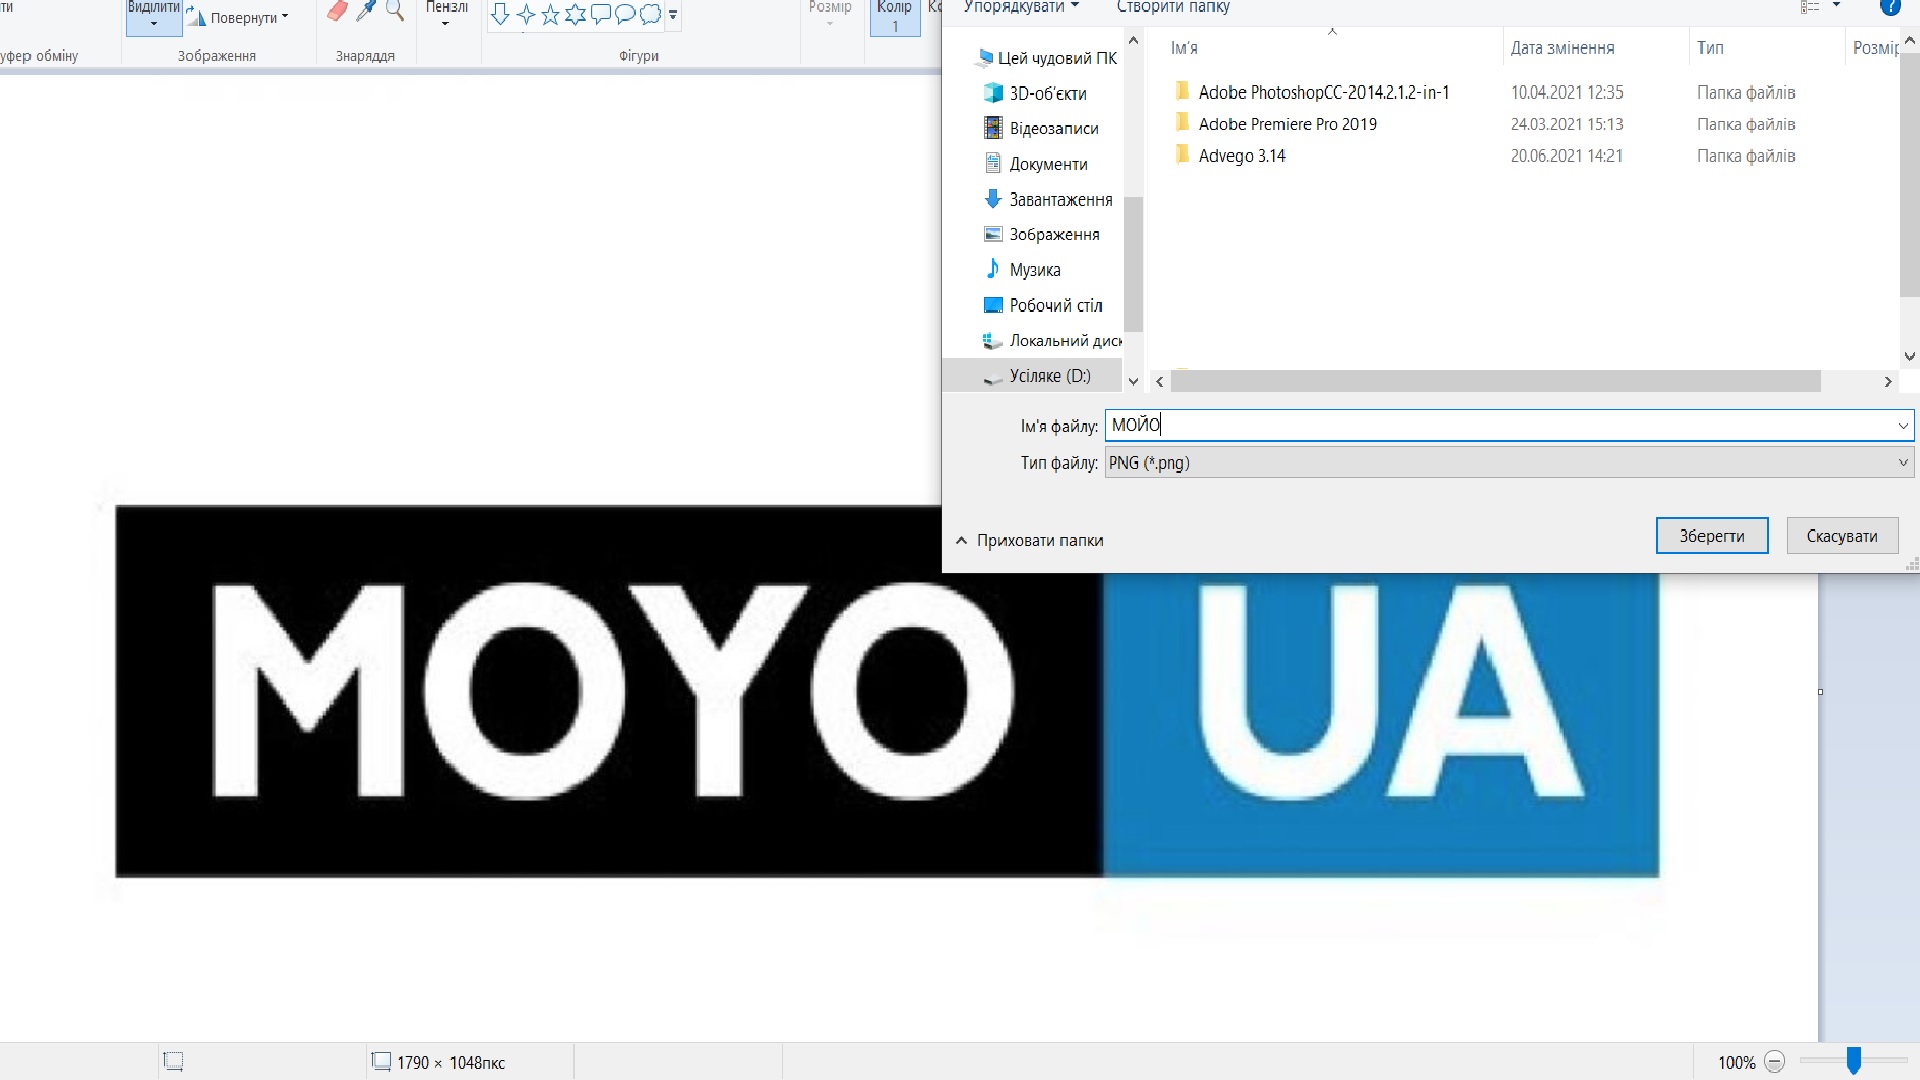Open Робочий стіл in navigation pane
Screen dimensions: 1920x1080
pos(1043,305)
